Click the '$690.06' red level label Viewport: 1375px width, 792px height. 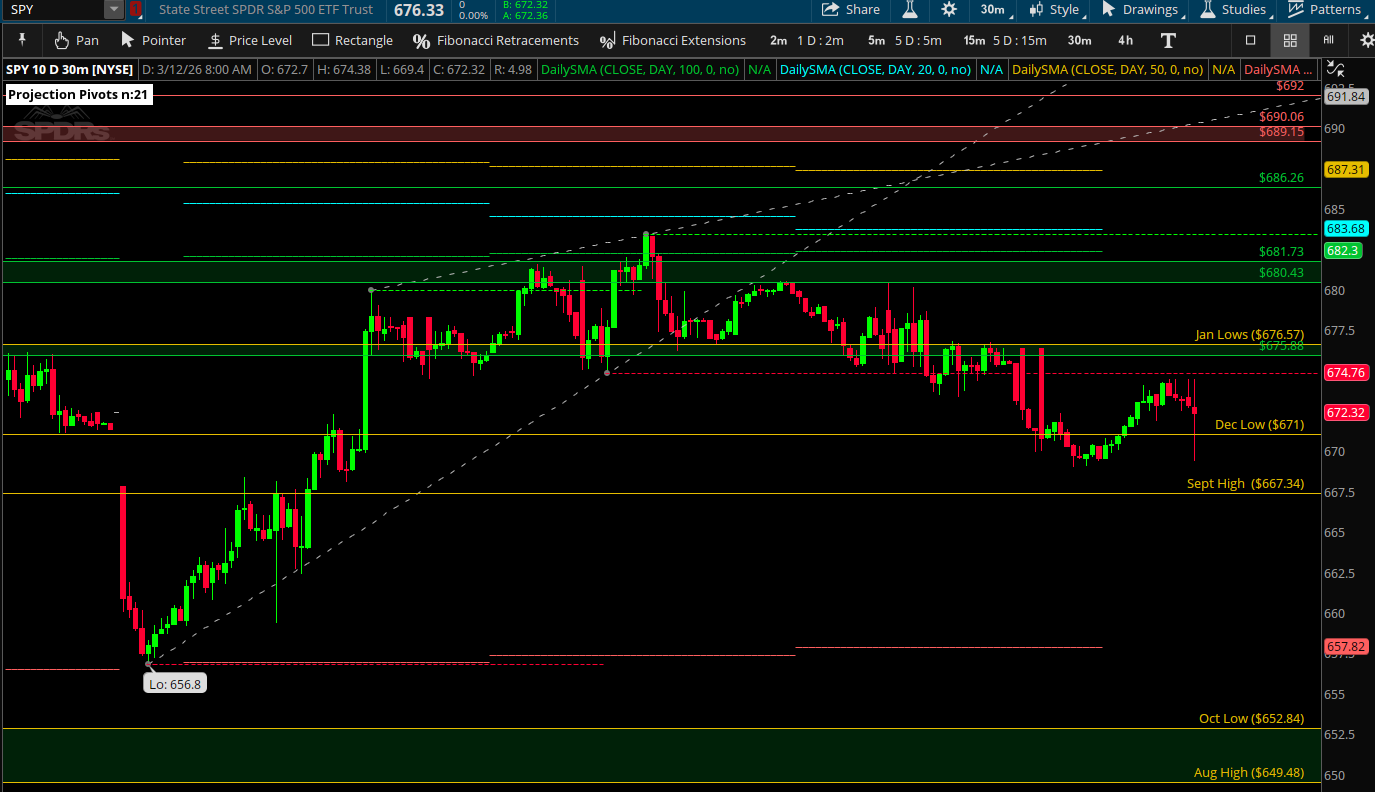click(1282, 116)
